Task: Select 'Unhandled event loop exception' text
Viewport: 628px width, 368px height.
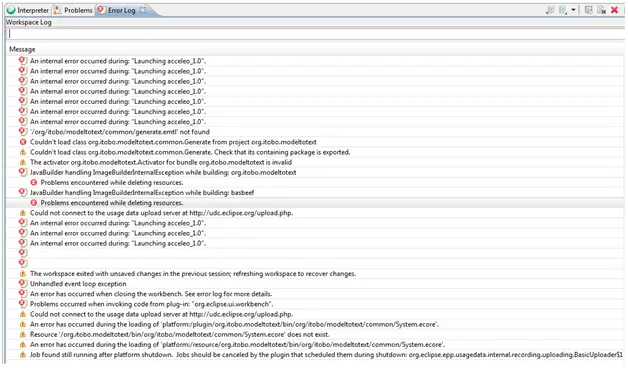Action: point(78,284)
